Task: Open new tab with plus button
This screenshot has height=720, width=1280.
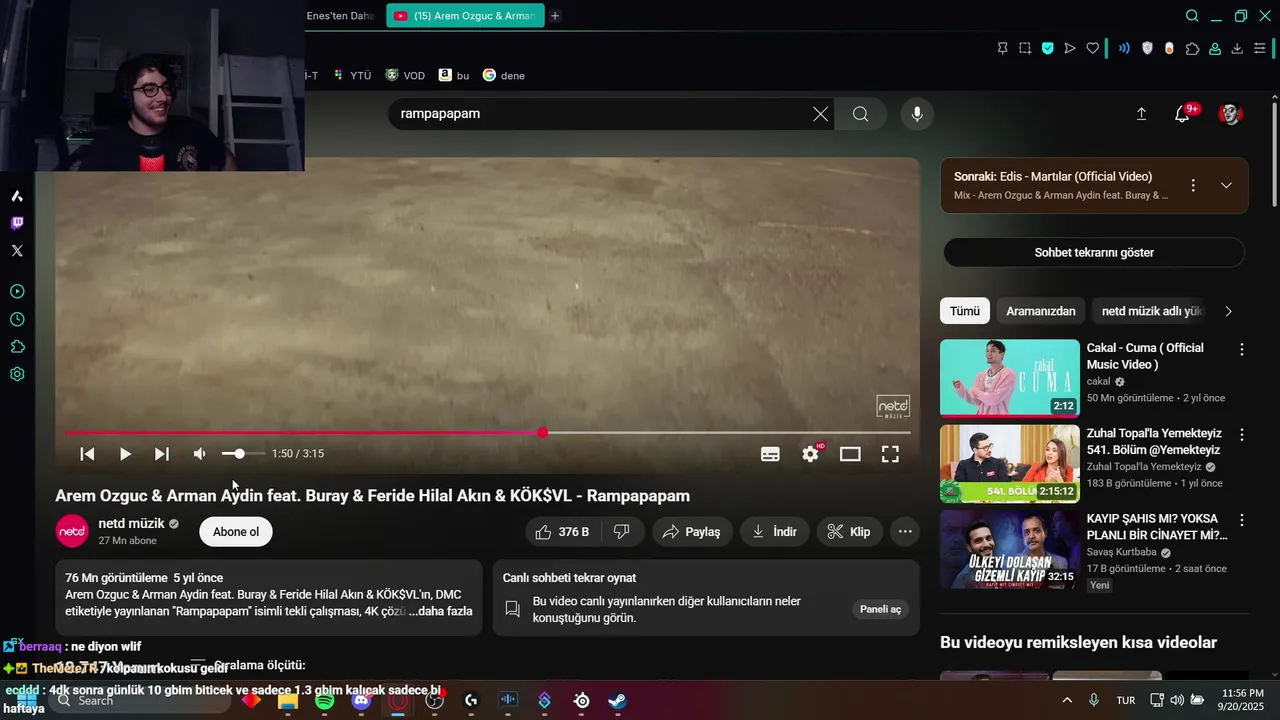Action: pyautogui.click(x=555, y=16)
